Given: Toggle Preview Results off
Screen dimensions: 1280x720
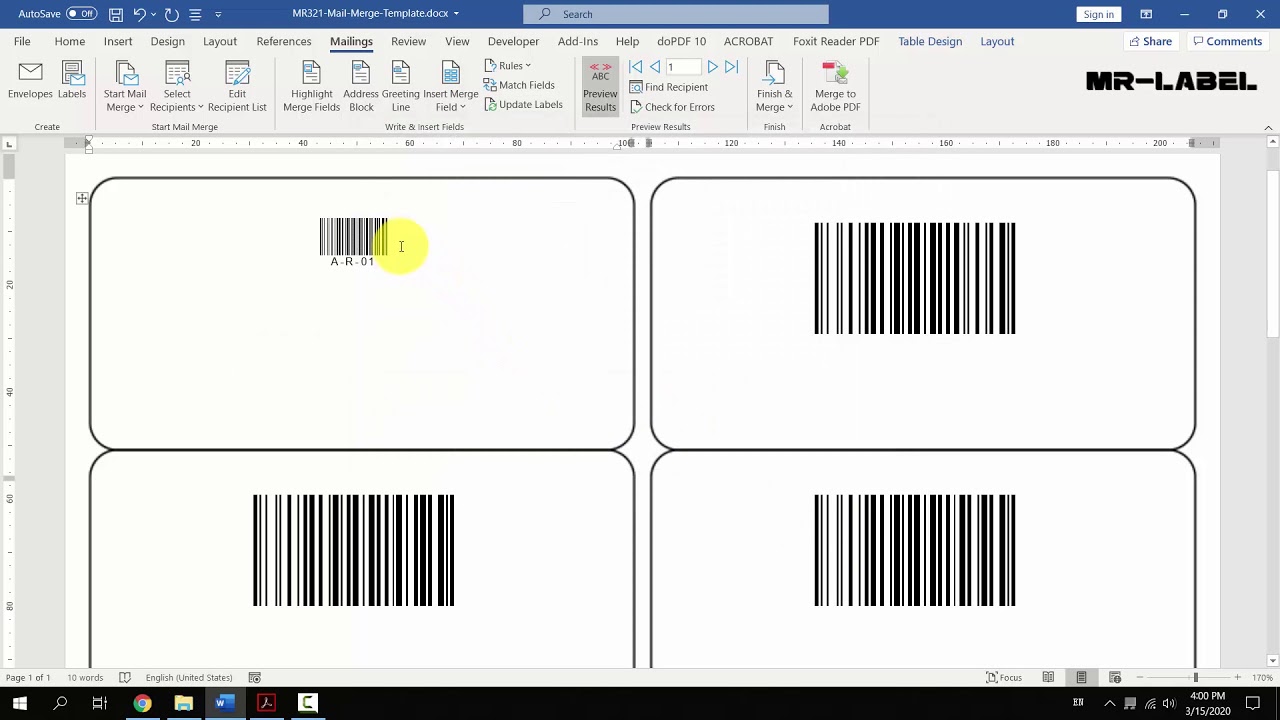Looking at the screenshot, I should pyautogui.click(x=600, y=87).
